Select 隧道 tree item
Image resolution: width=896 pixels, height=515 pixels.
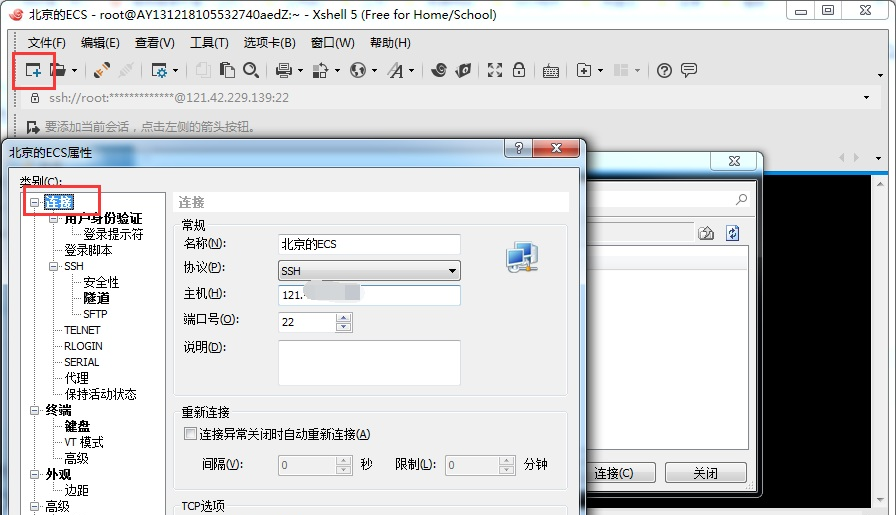click(x=96, y=298)
